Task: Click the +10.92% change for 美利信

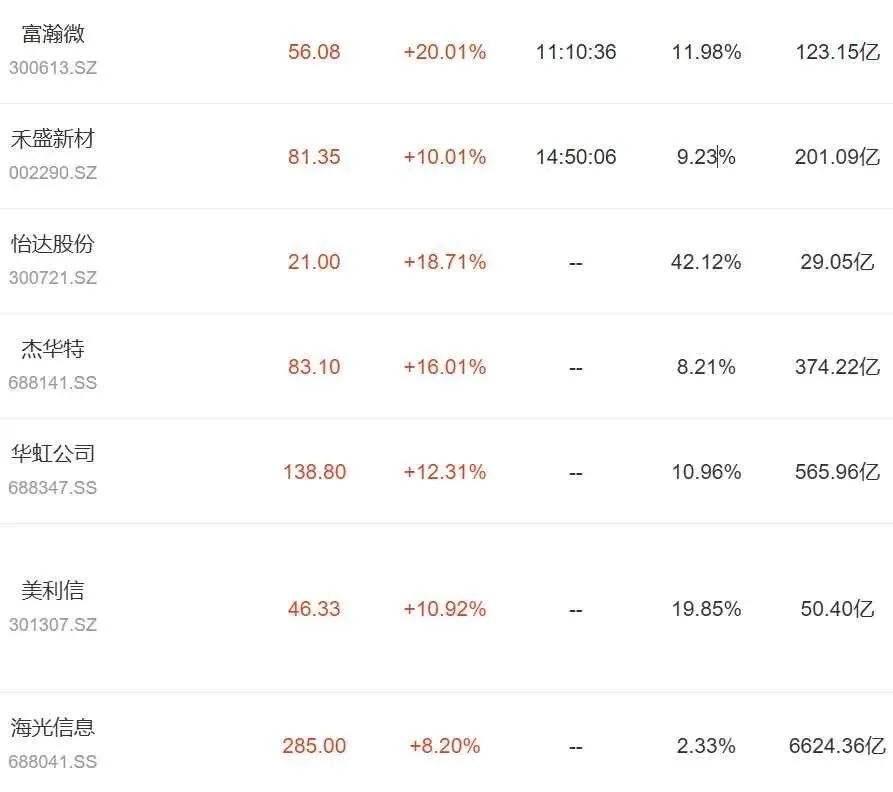Action: (x=445, y=609)
